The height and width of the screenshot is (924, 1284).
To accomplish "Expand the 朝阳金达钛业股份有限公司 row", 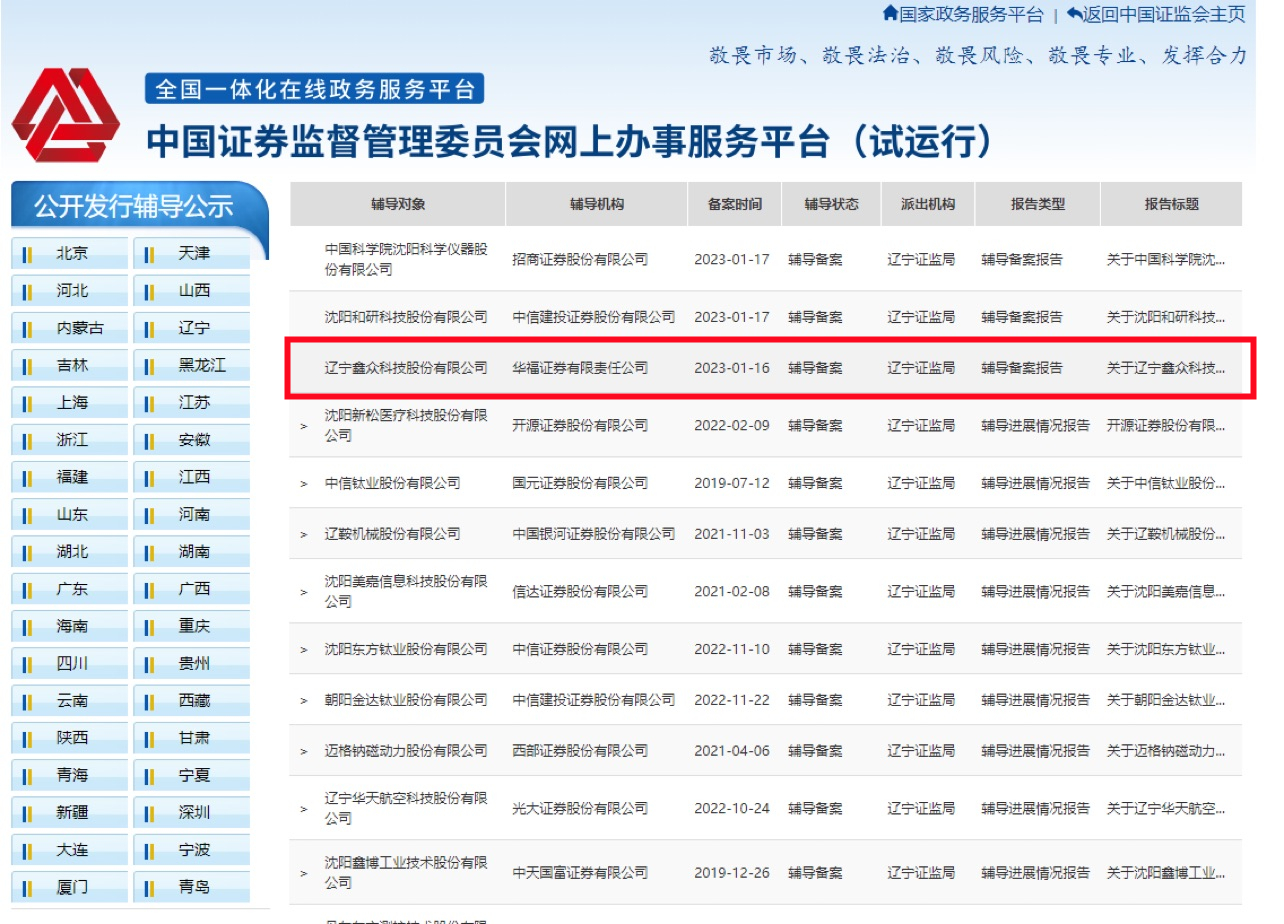I will click(304, 701).
